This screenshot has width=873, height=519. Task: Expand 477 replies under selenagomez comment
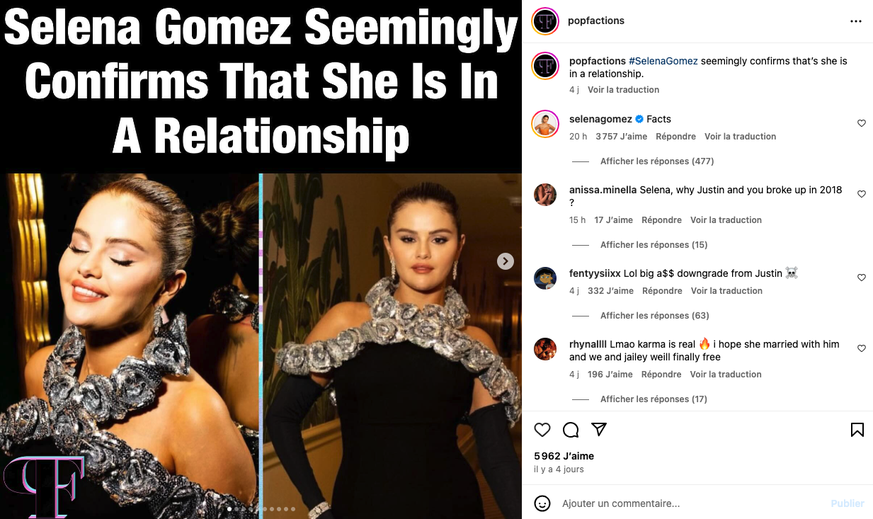pyautogui.click(x=656, y=161)
